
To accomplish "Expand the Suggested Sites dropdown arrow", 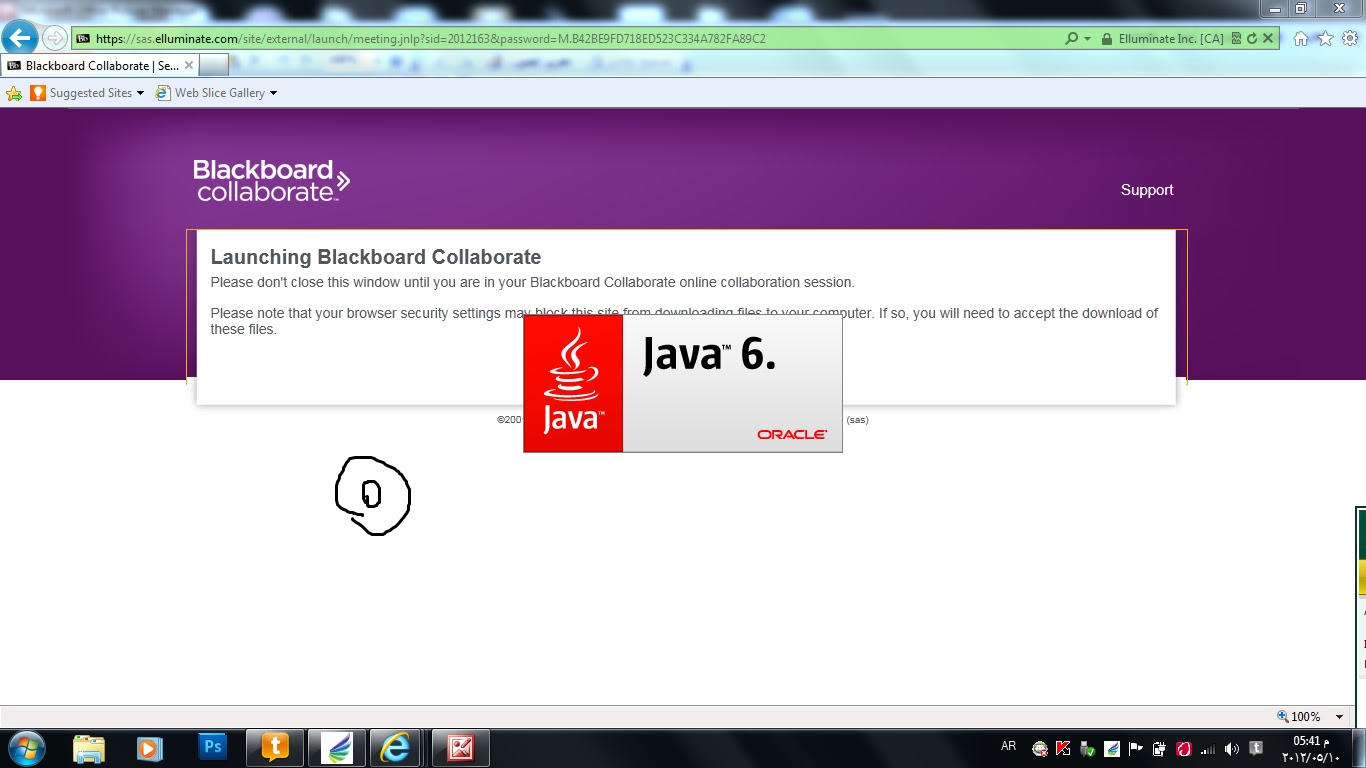I will tap(140, 93).
